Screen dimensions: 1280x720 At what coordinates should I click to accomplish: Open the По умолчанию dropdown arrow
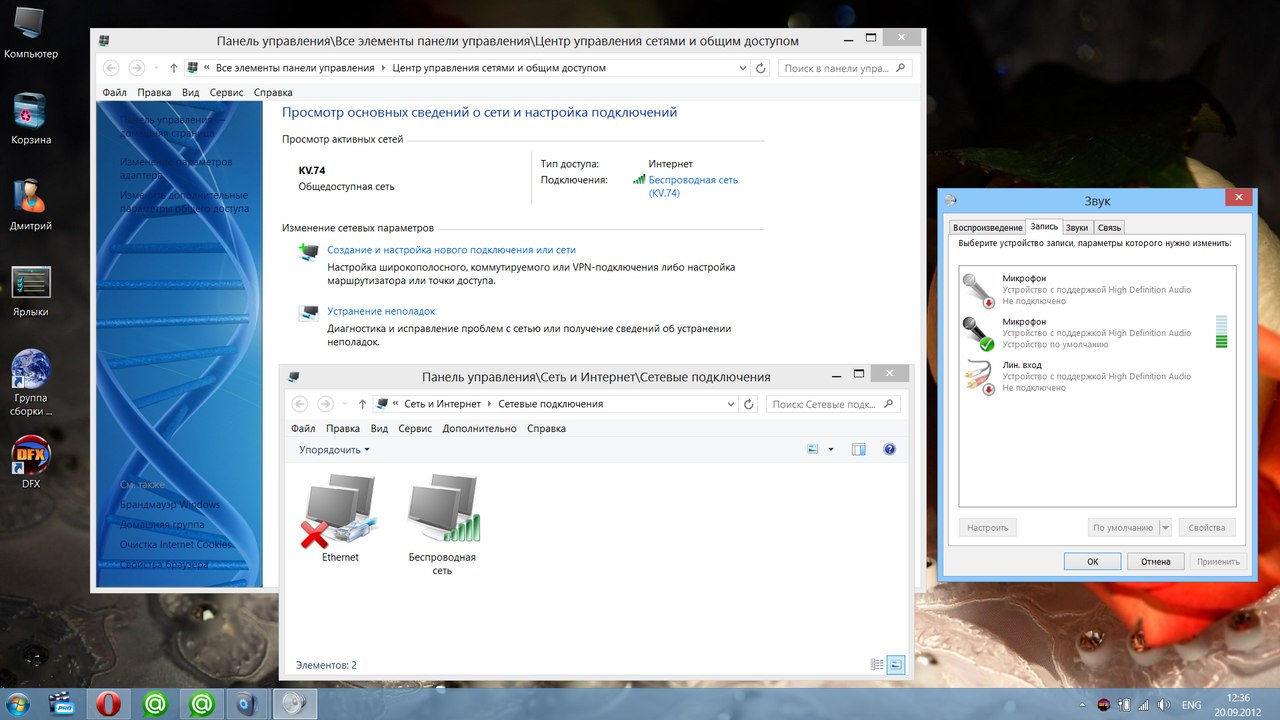1165,527
